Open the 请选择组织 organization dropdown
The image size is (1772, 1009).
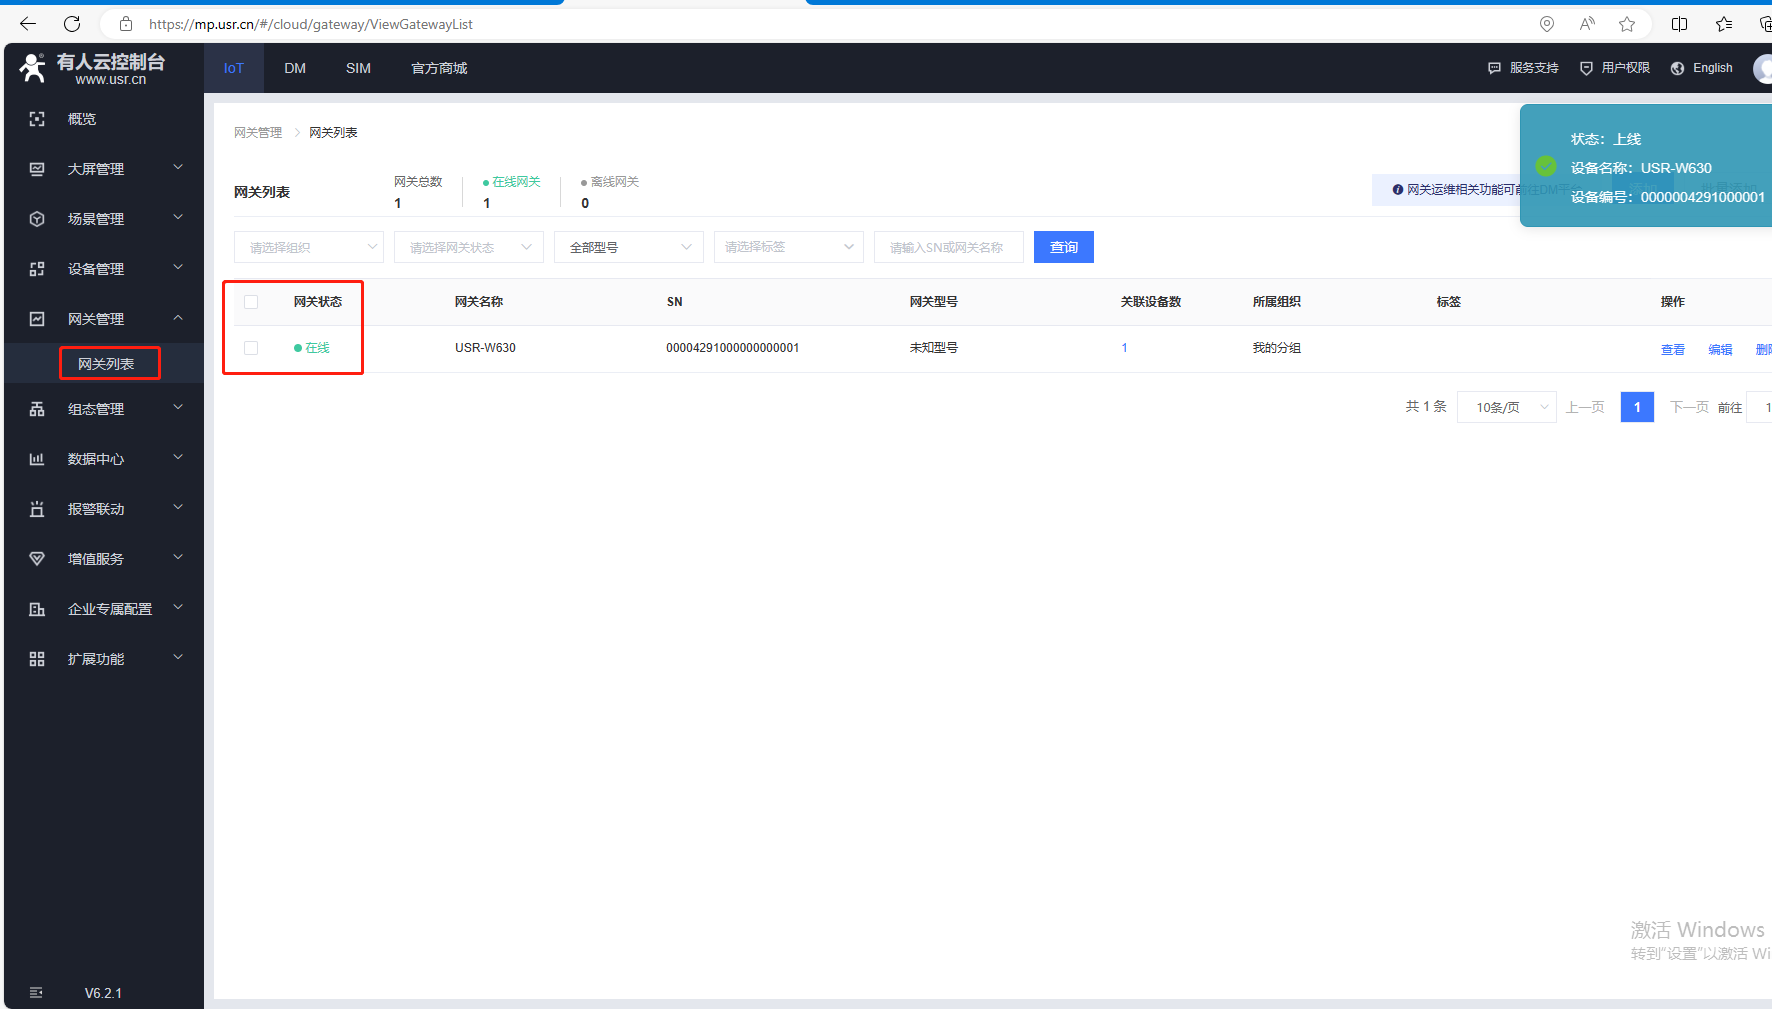(308, 247)
